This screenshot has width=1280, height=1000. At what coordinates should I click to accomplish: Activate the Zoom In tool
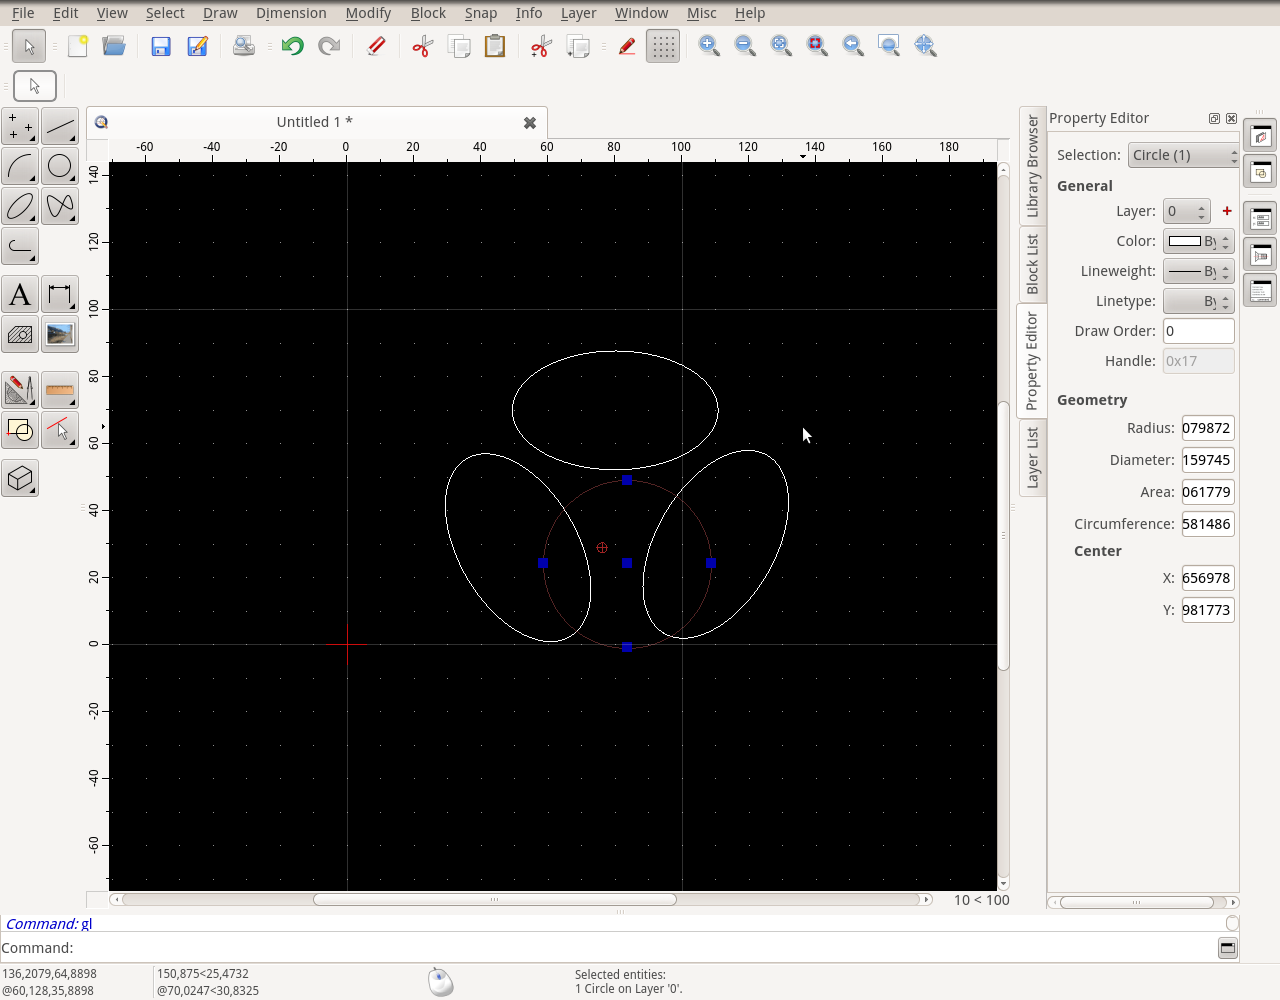click(709, 45)
